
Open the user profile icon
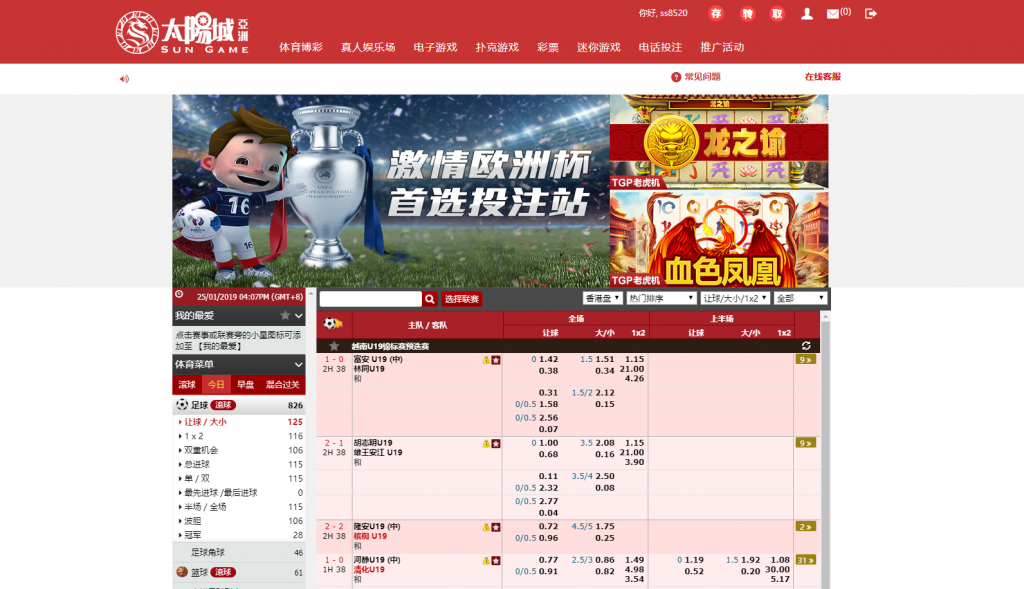click(807, 14)
